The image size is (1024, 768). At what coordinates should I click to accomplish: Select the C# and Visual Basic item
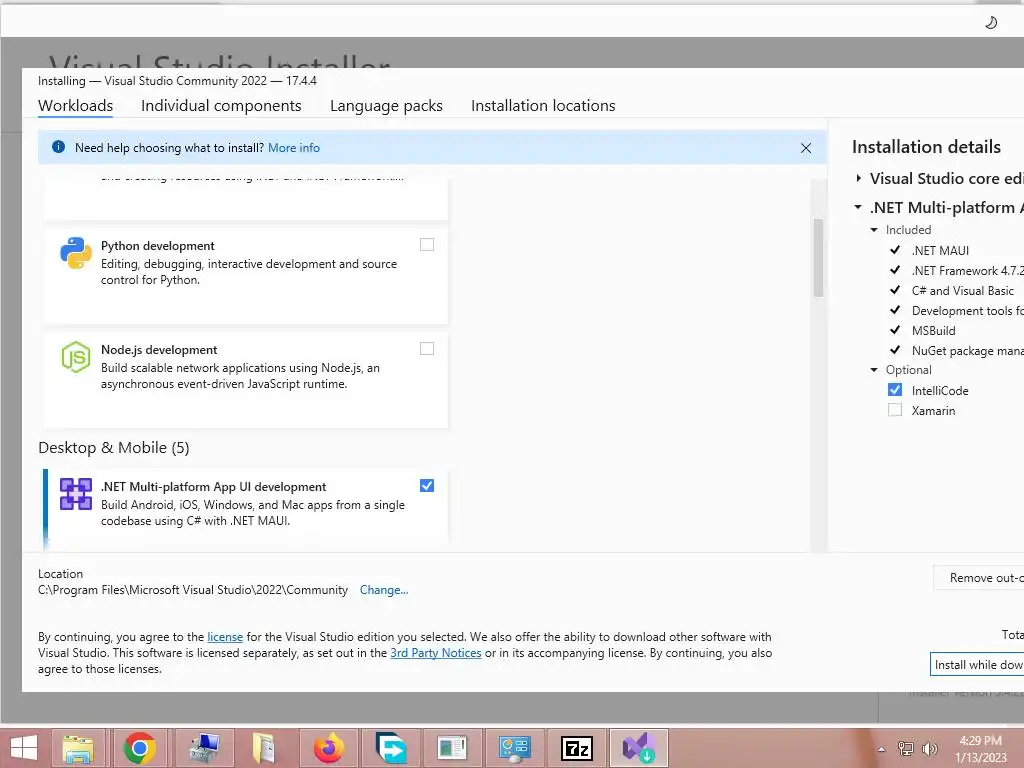coord(963,291)
